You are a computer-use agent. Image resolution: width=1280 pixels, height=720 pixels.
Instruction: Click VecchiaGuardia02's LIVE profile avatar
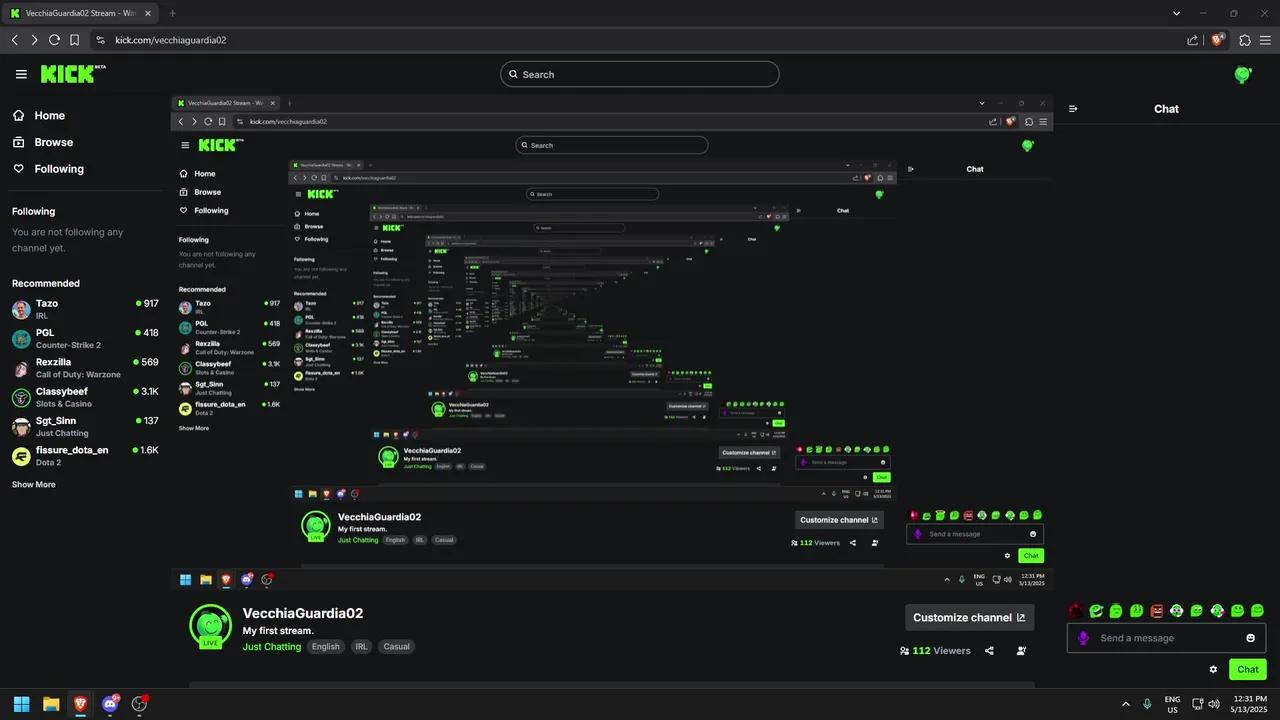(x=210, y=626)
